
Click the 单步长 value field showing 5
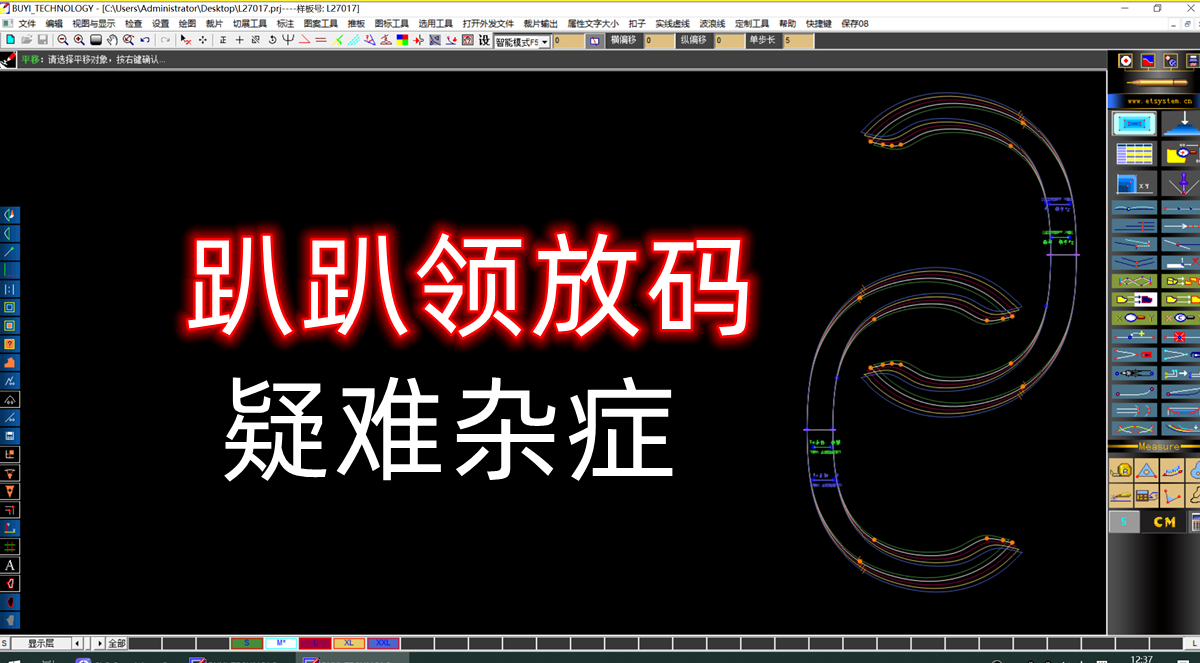click(800, 41)
